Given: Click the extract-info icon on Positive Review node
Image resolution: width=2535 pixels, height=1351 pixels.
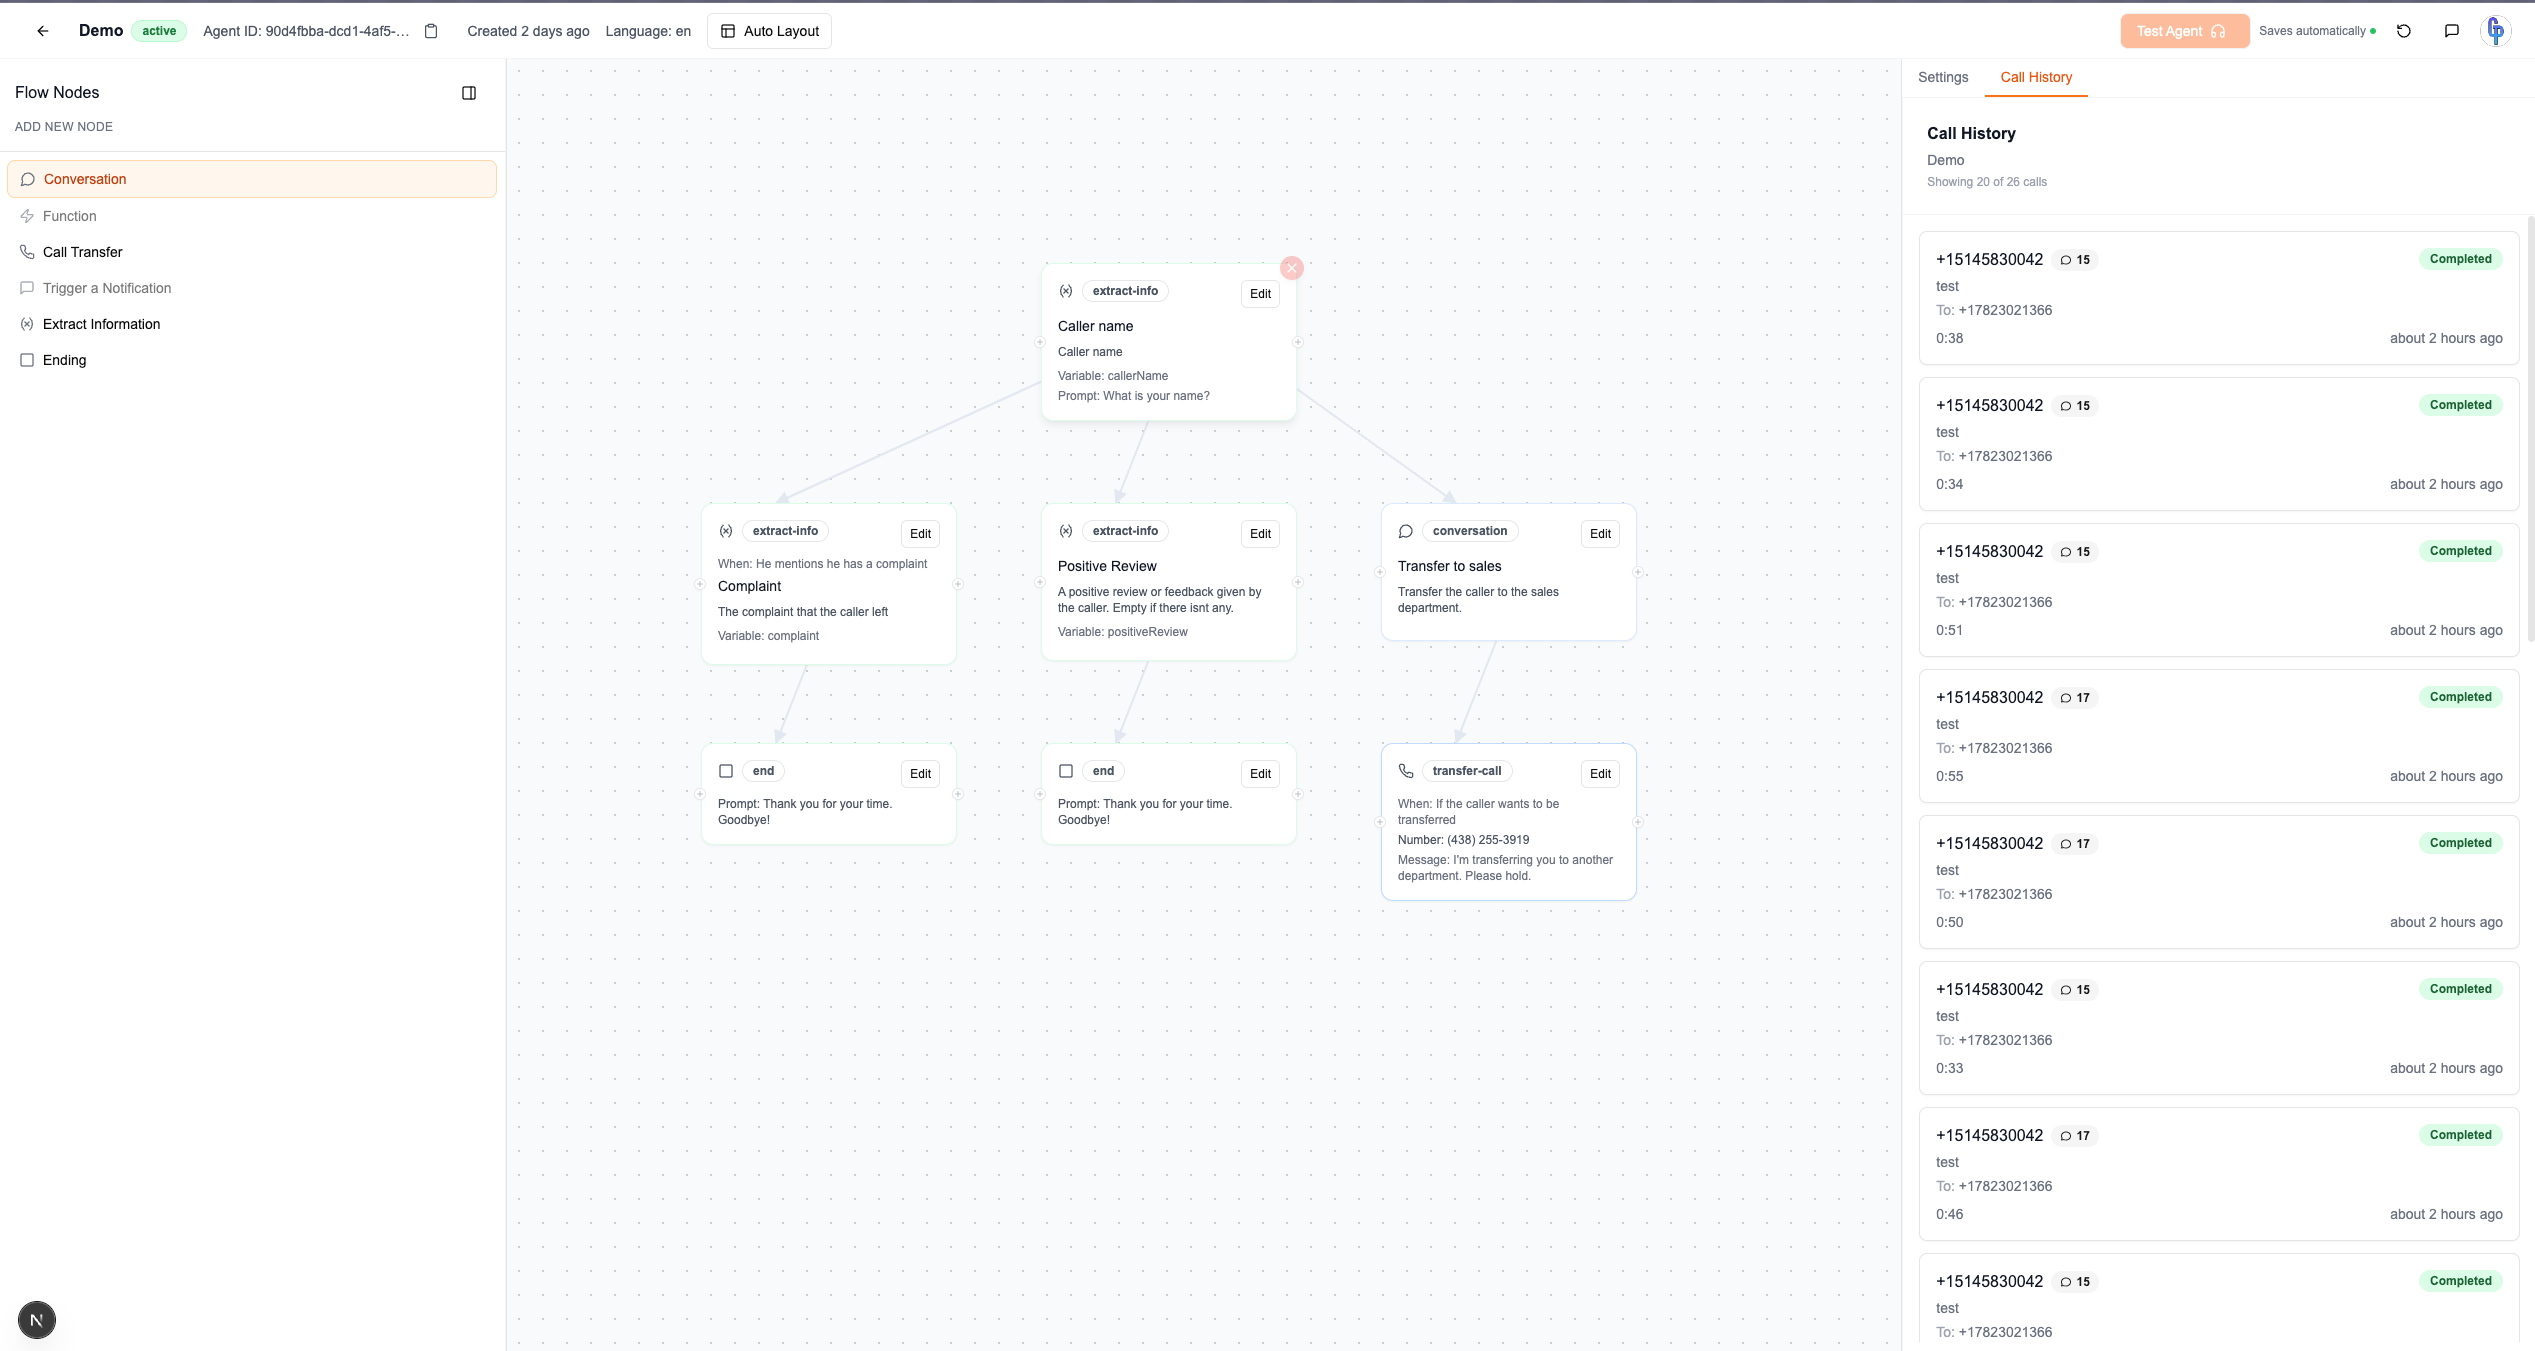Looking at the screenshot, I should coord(1066,531).
